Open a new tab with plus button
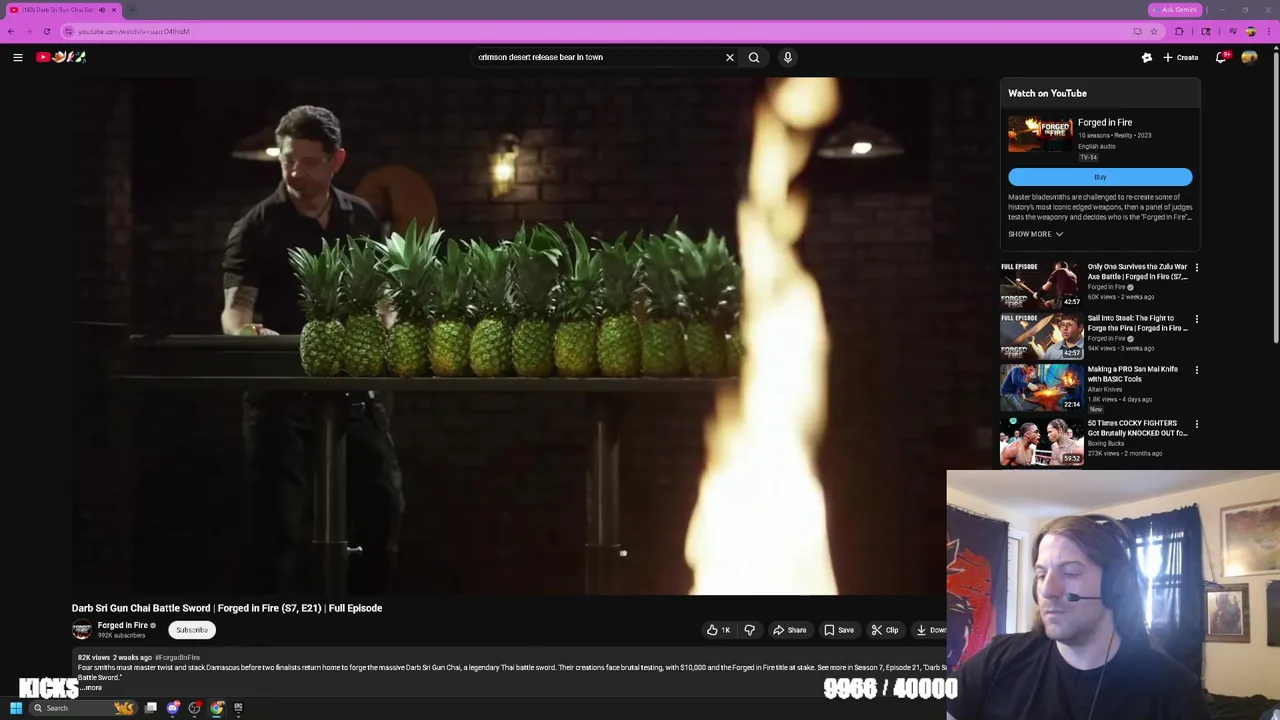The image size is (1280, 720). [132, 10]
